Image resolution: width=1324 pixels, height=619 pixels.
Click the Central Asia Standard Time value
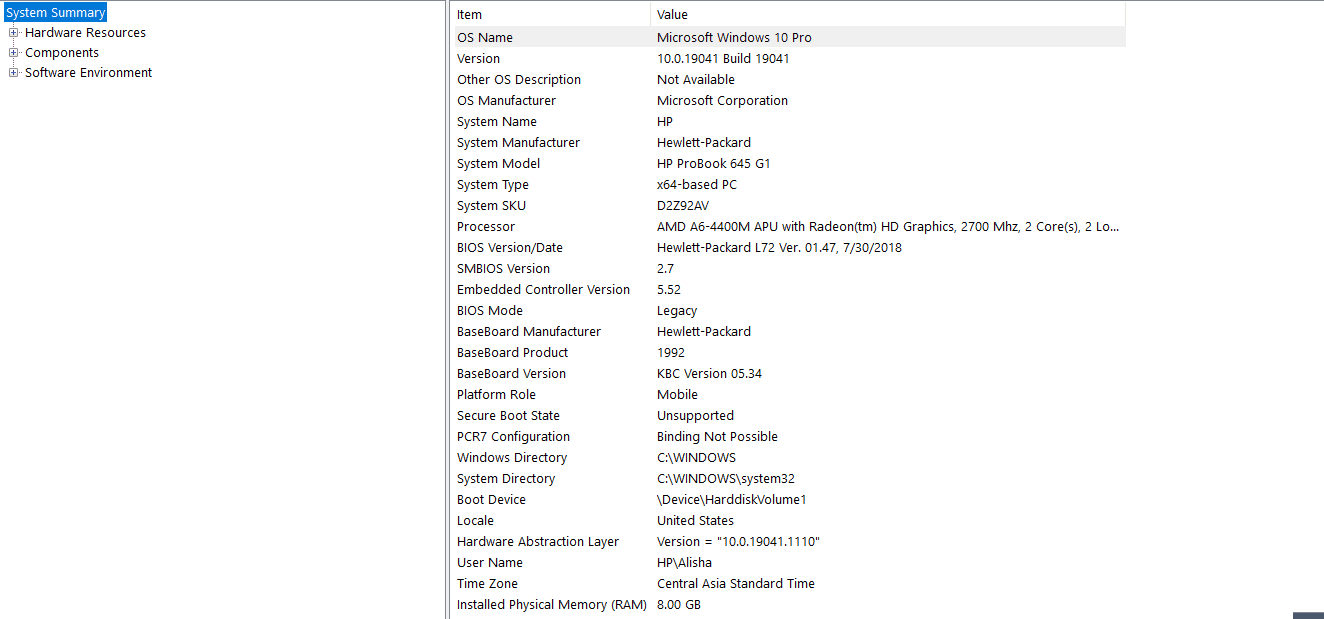pos(736,583)
